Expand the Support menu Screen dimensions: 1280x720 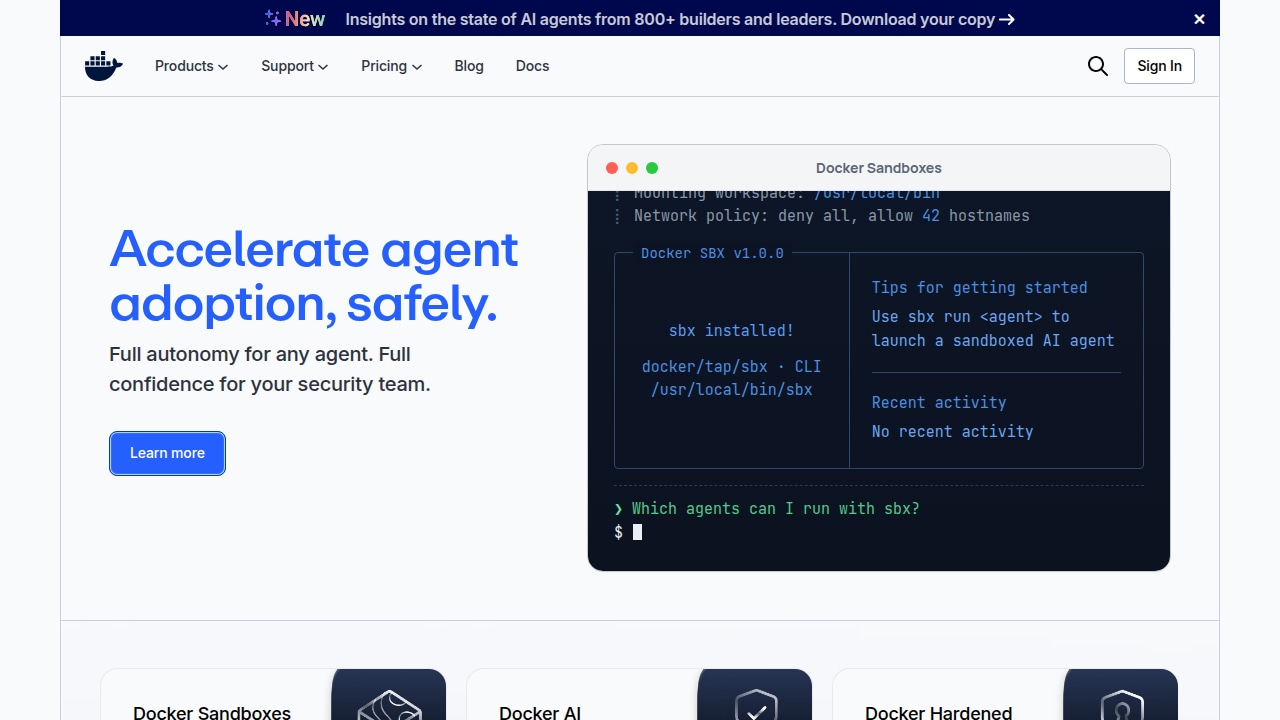295,66
